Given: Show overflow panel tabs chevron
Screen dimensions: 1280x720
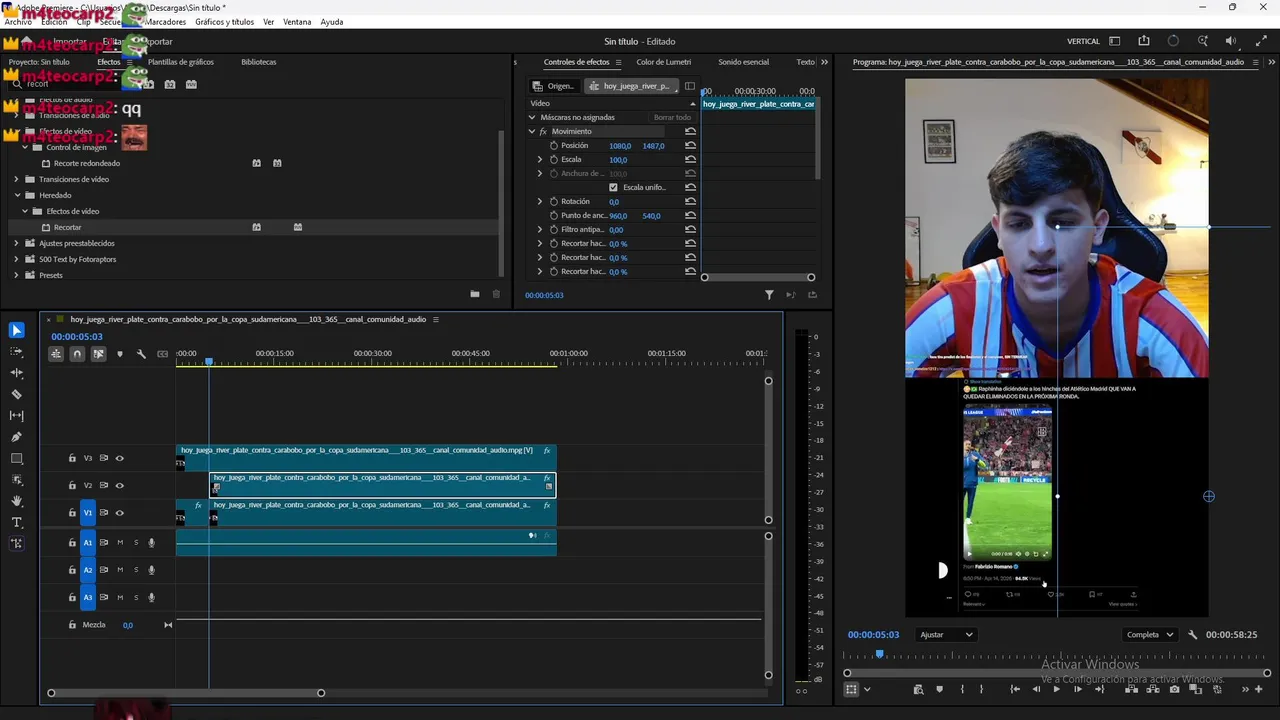Looking at the screenshot, I should coord(824,62).
